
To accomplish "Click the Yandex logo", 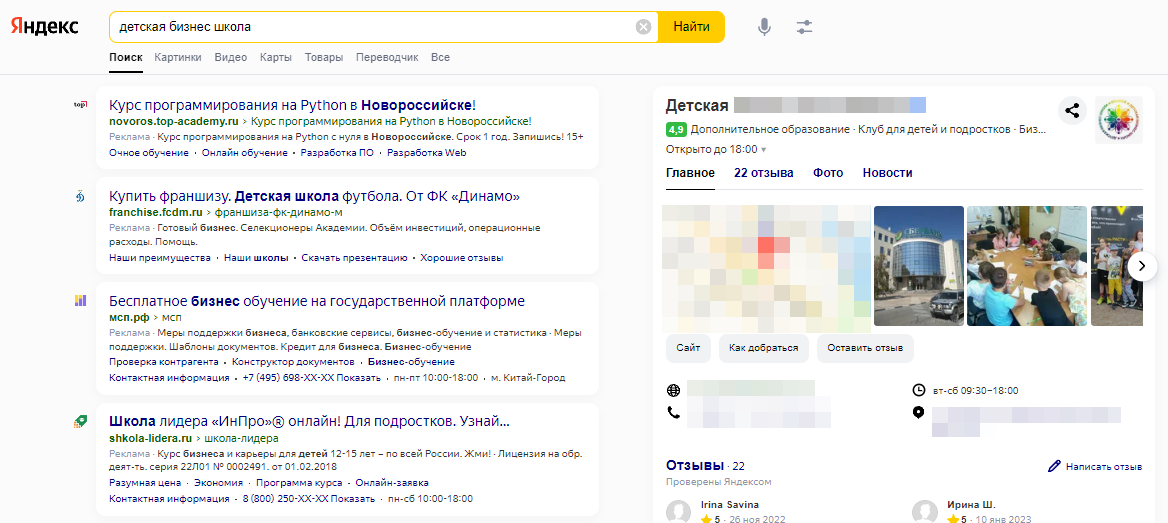I will 45,27.
